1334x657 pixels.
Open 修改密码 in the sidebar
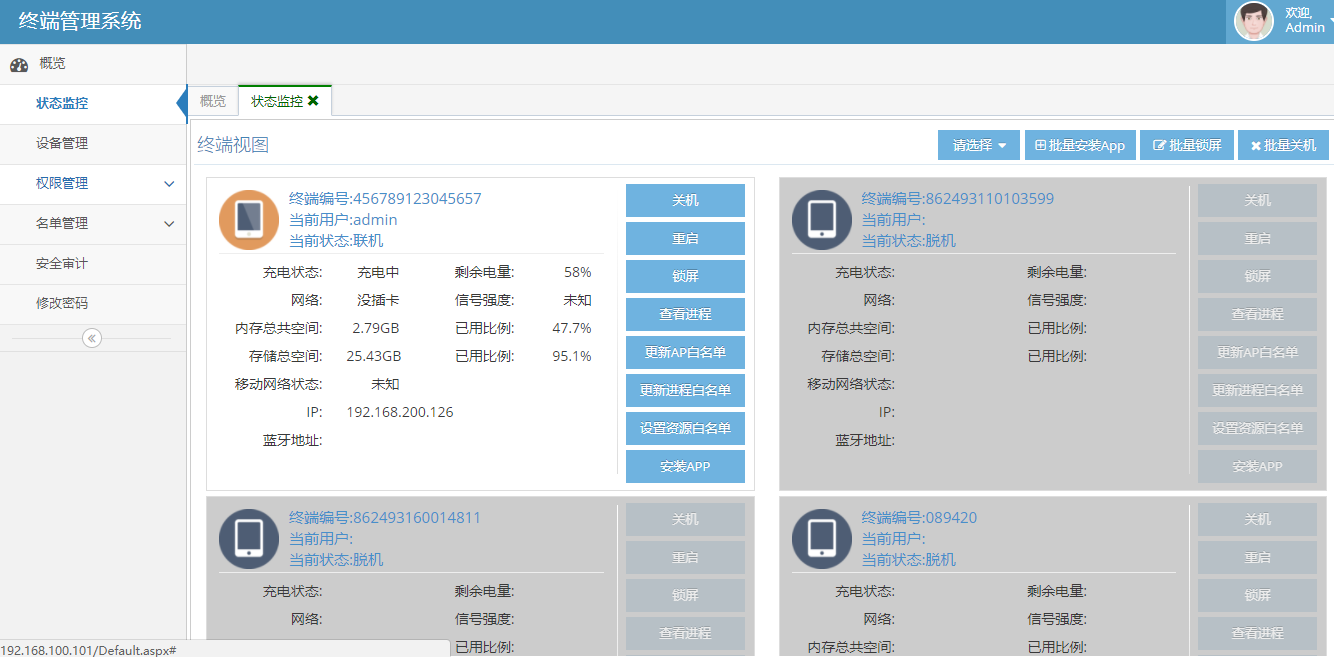pos(62,304)
